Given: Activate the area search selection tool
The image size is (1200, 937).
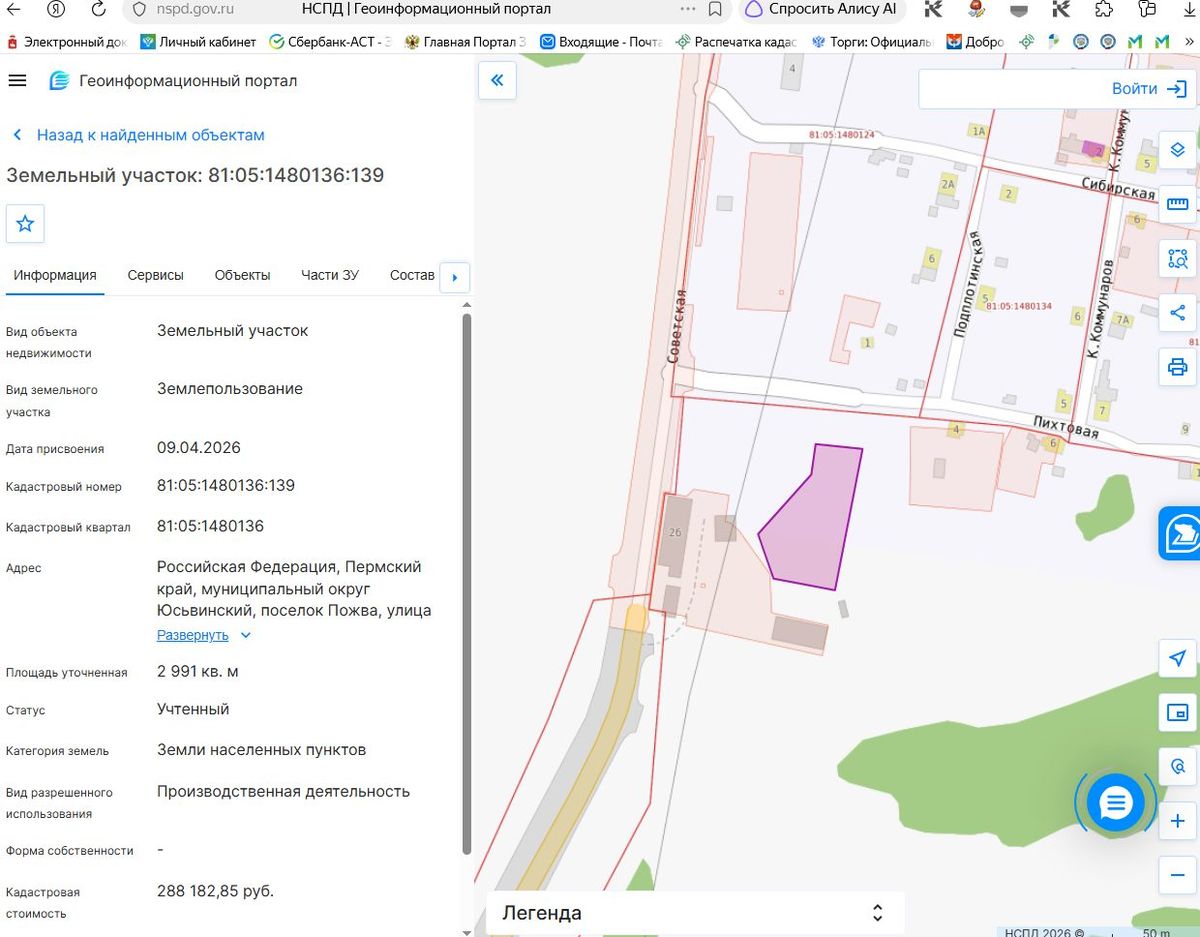Looking at the screenshot, I should pos(1177,259).
